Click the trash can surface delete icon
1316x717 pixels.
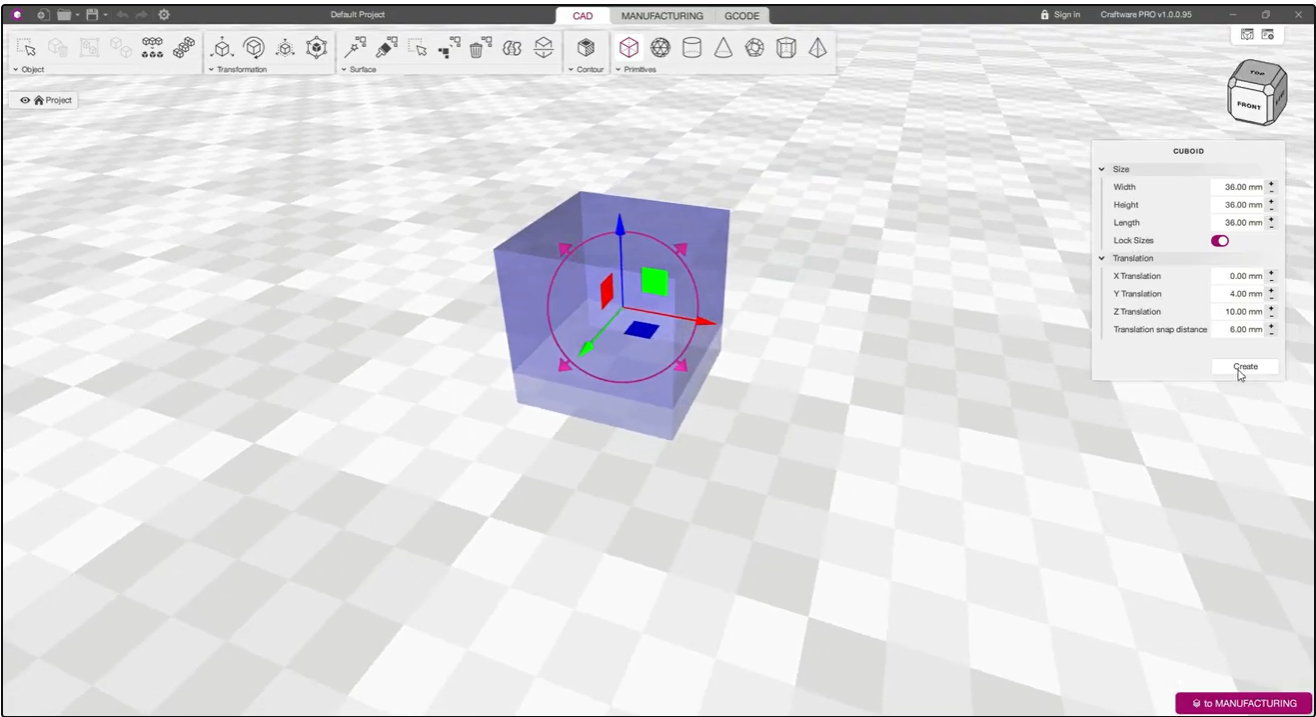[477, 48]
